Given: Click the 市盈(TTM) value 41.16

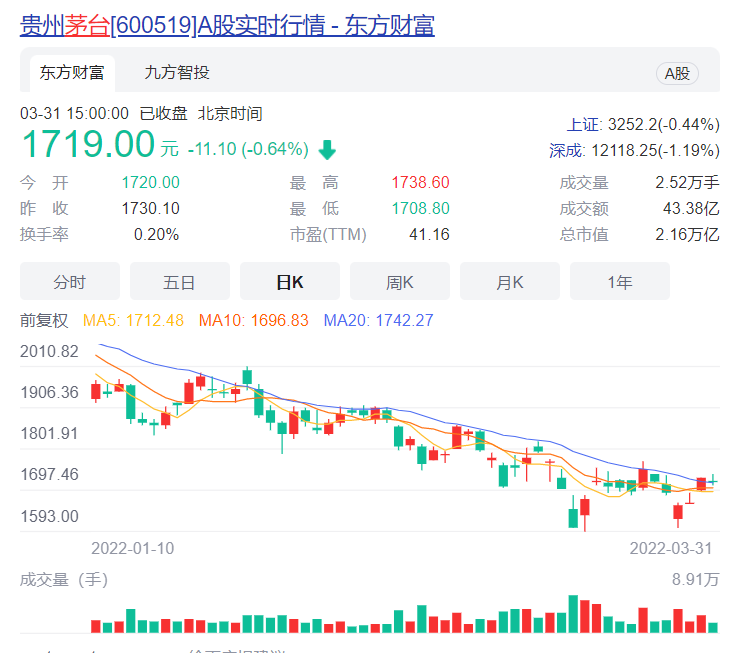Looking at the screenshot, I should pos(429,234).
